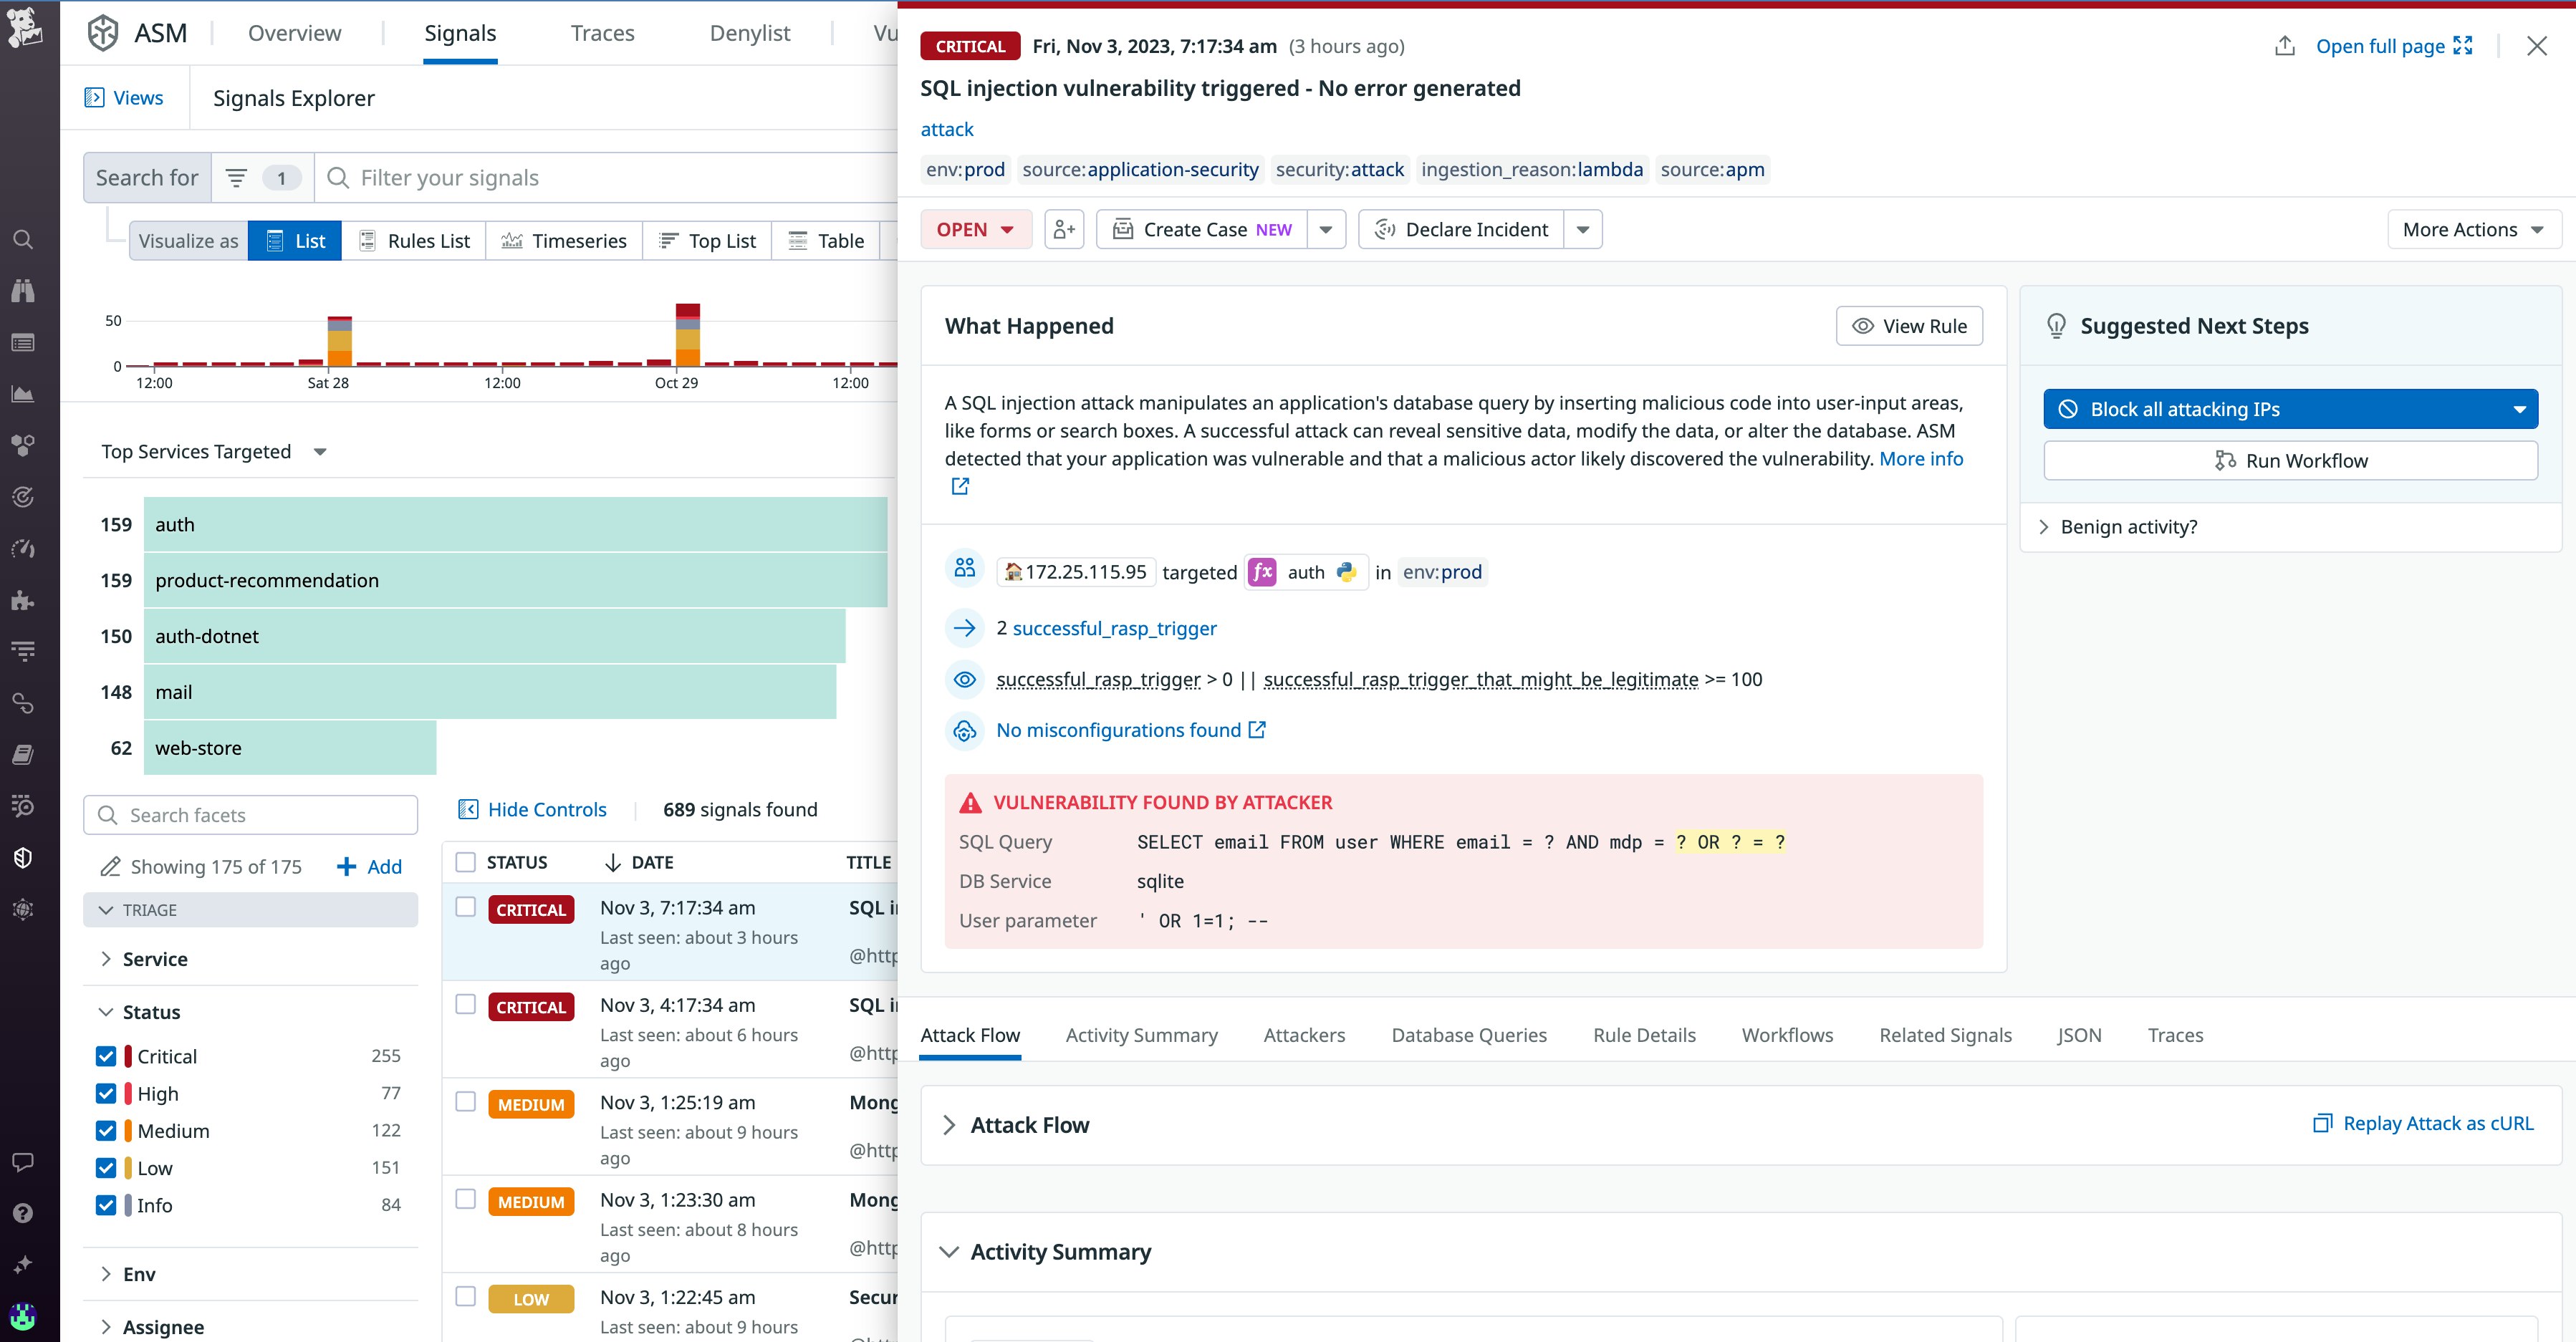Open the help question mark icon
Image resolution: width=2576 pixels, height=1342 pixels.
pos(23,1213)
